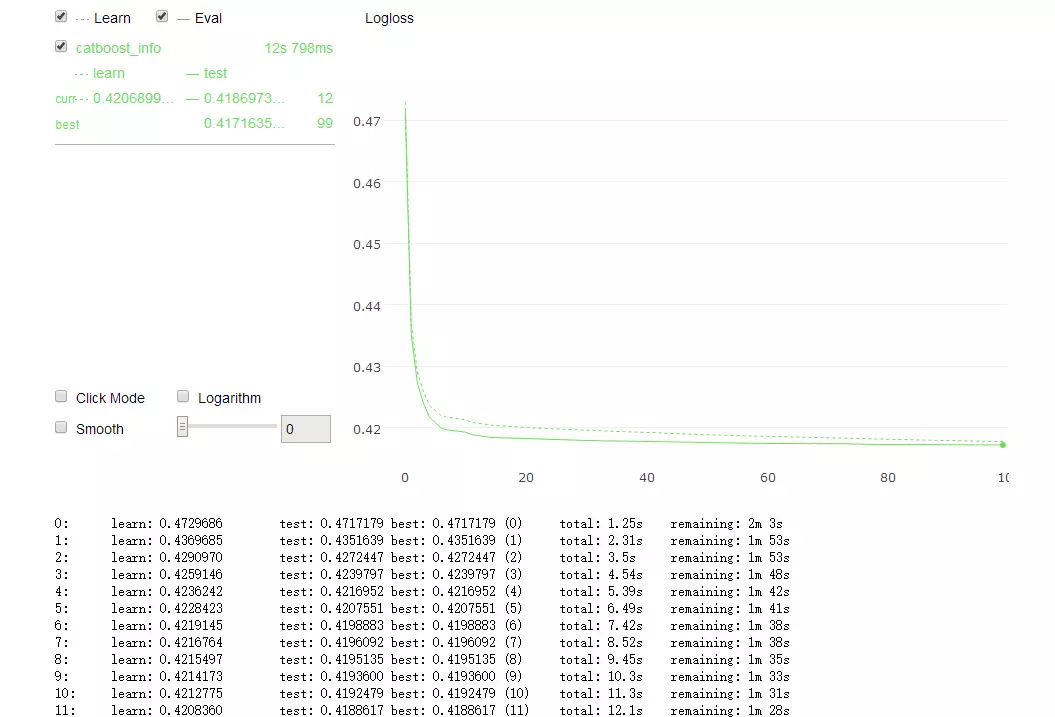The image size is (1055, 717).
Task: Click x-axis label 80
Action: pos(887,478)
